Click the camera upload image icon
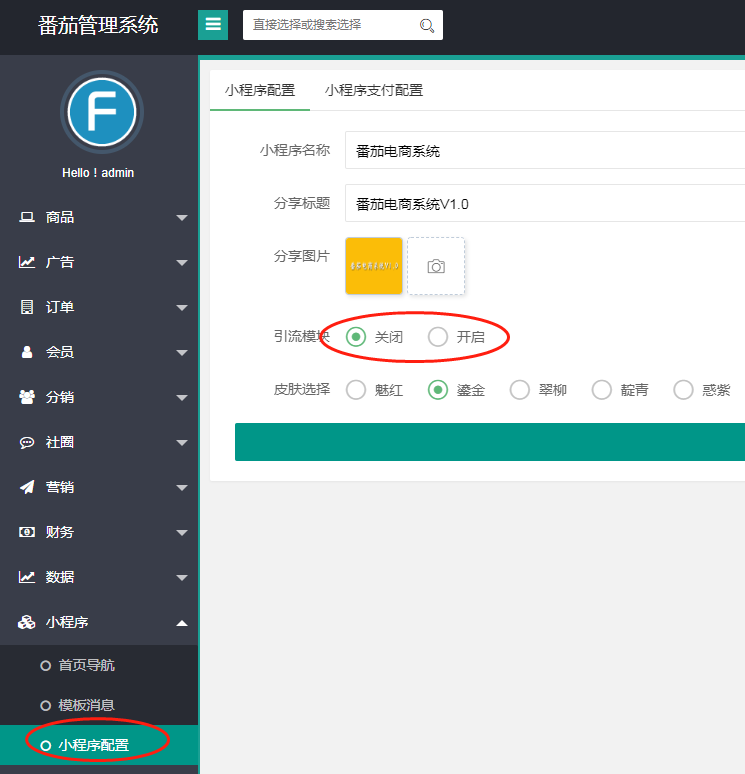 point(436,266)
